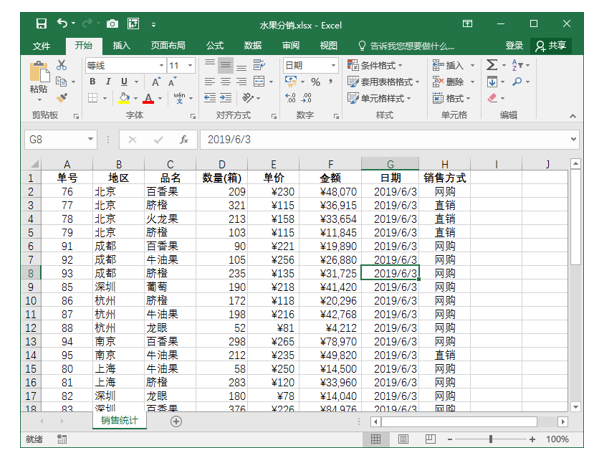
Task: Increase indent icon
Action: point(225,98)
